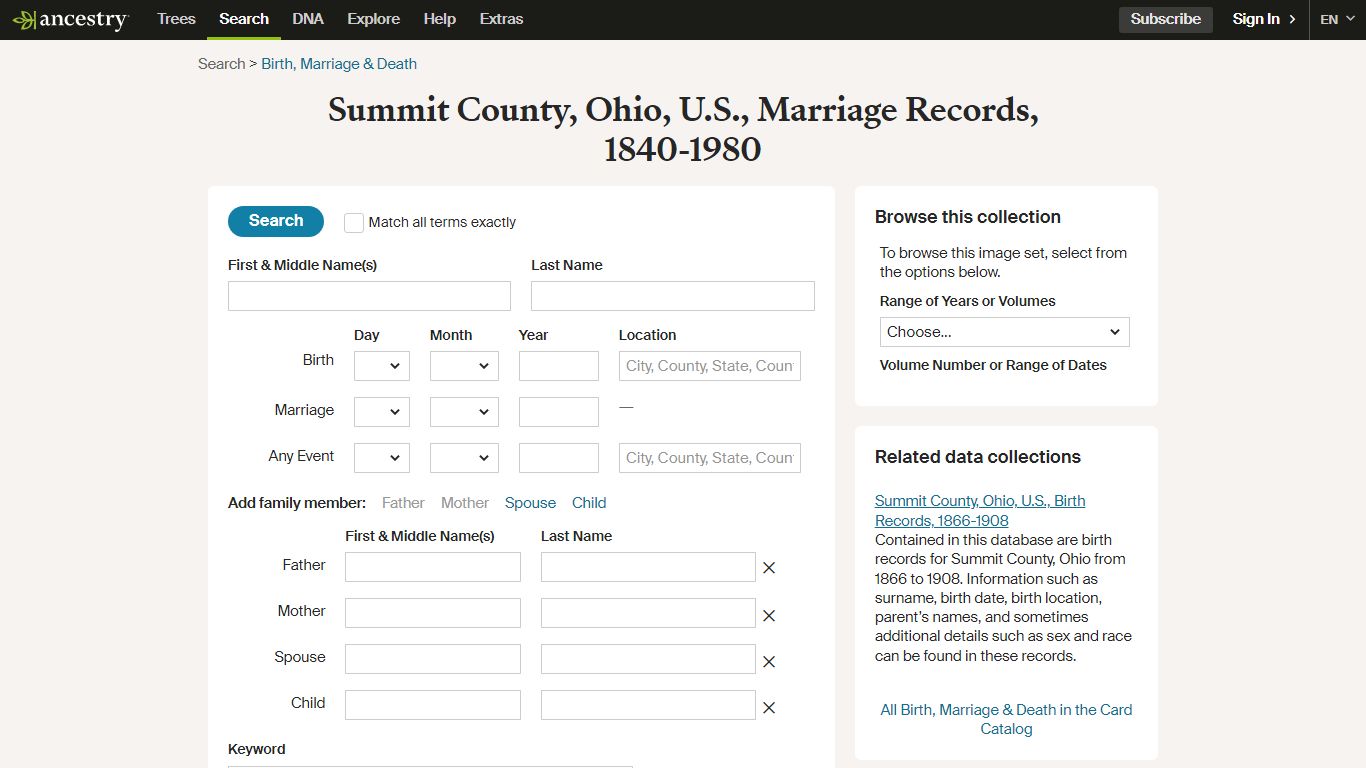
Task: Click the blue Search button
Action: point(276,221)
